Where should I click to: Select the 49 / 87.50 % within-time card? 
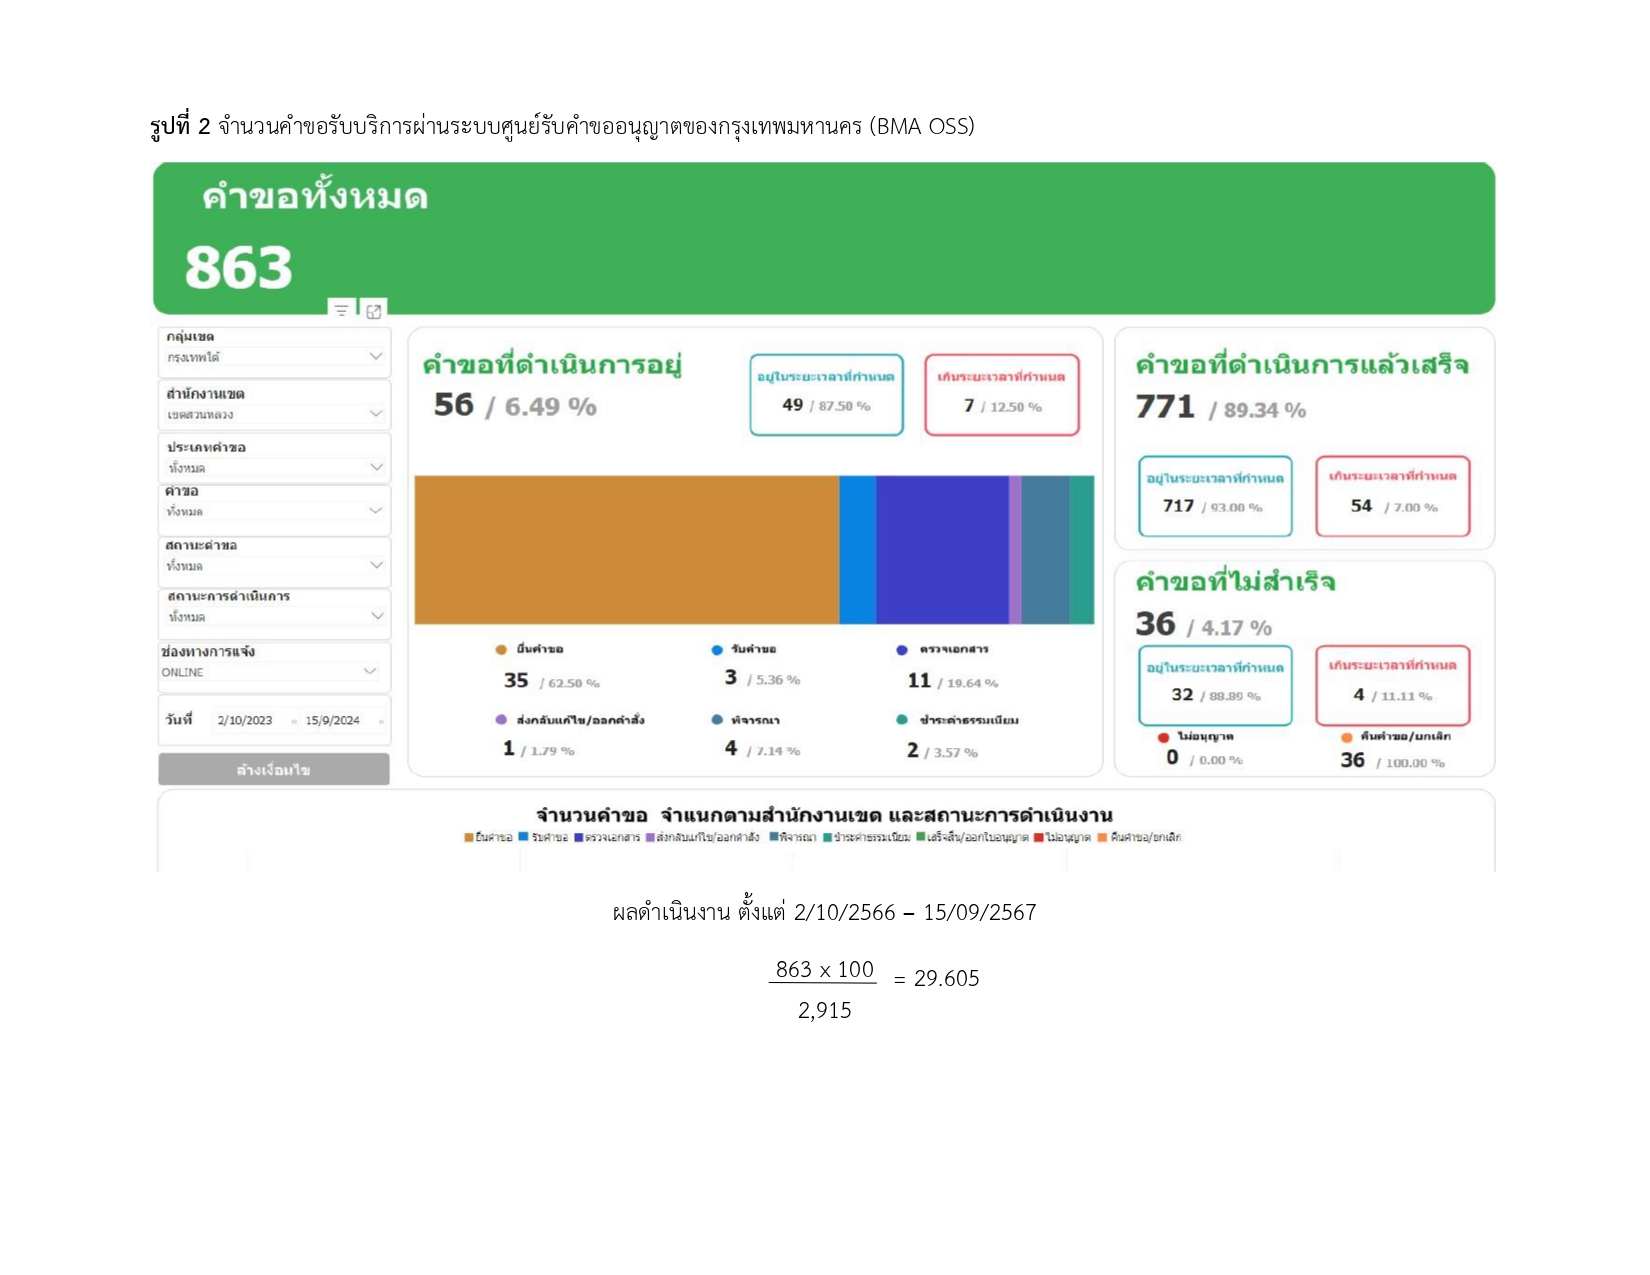pyautogui.click(x=826, y=395)
